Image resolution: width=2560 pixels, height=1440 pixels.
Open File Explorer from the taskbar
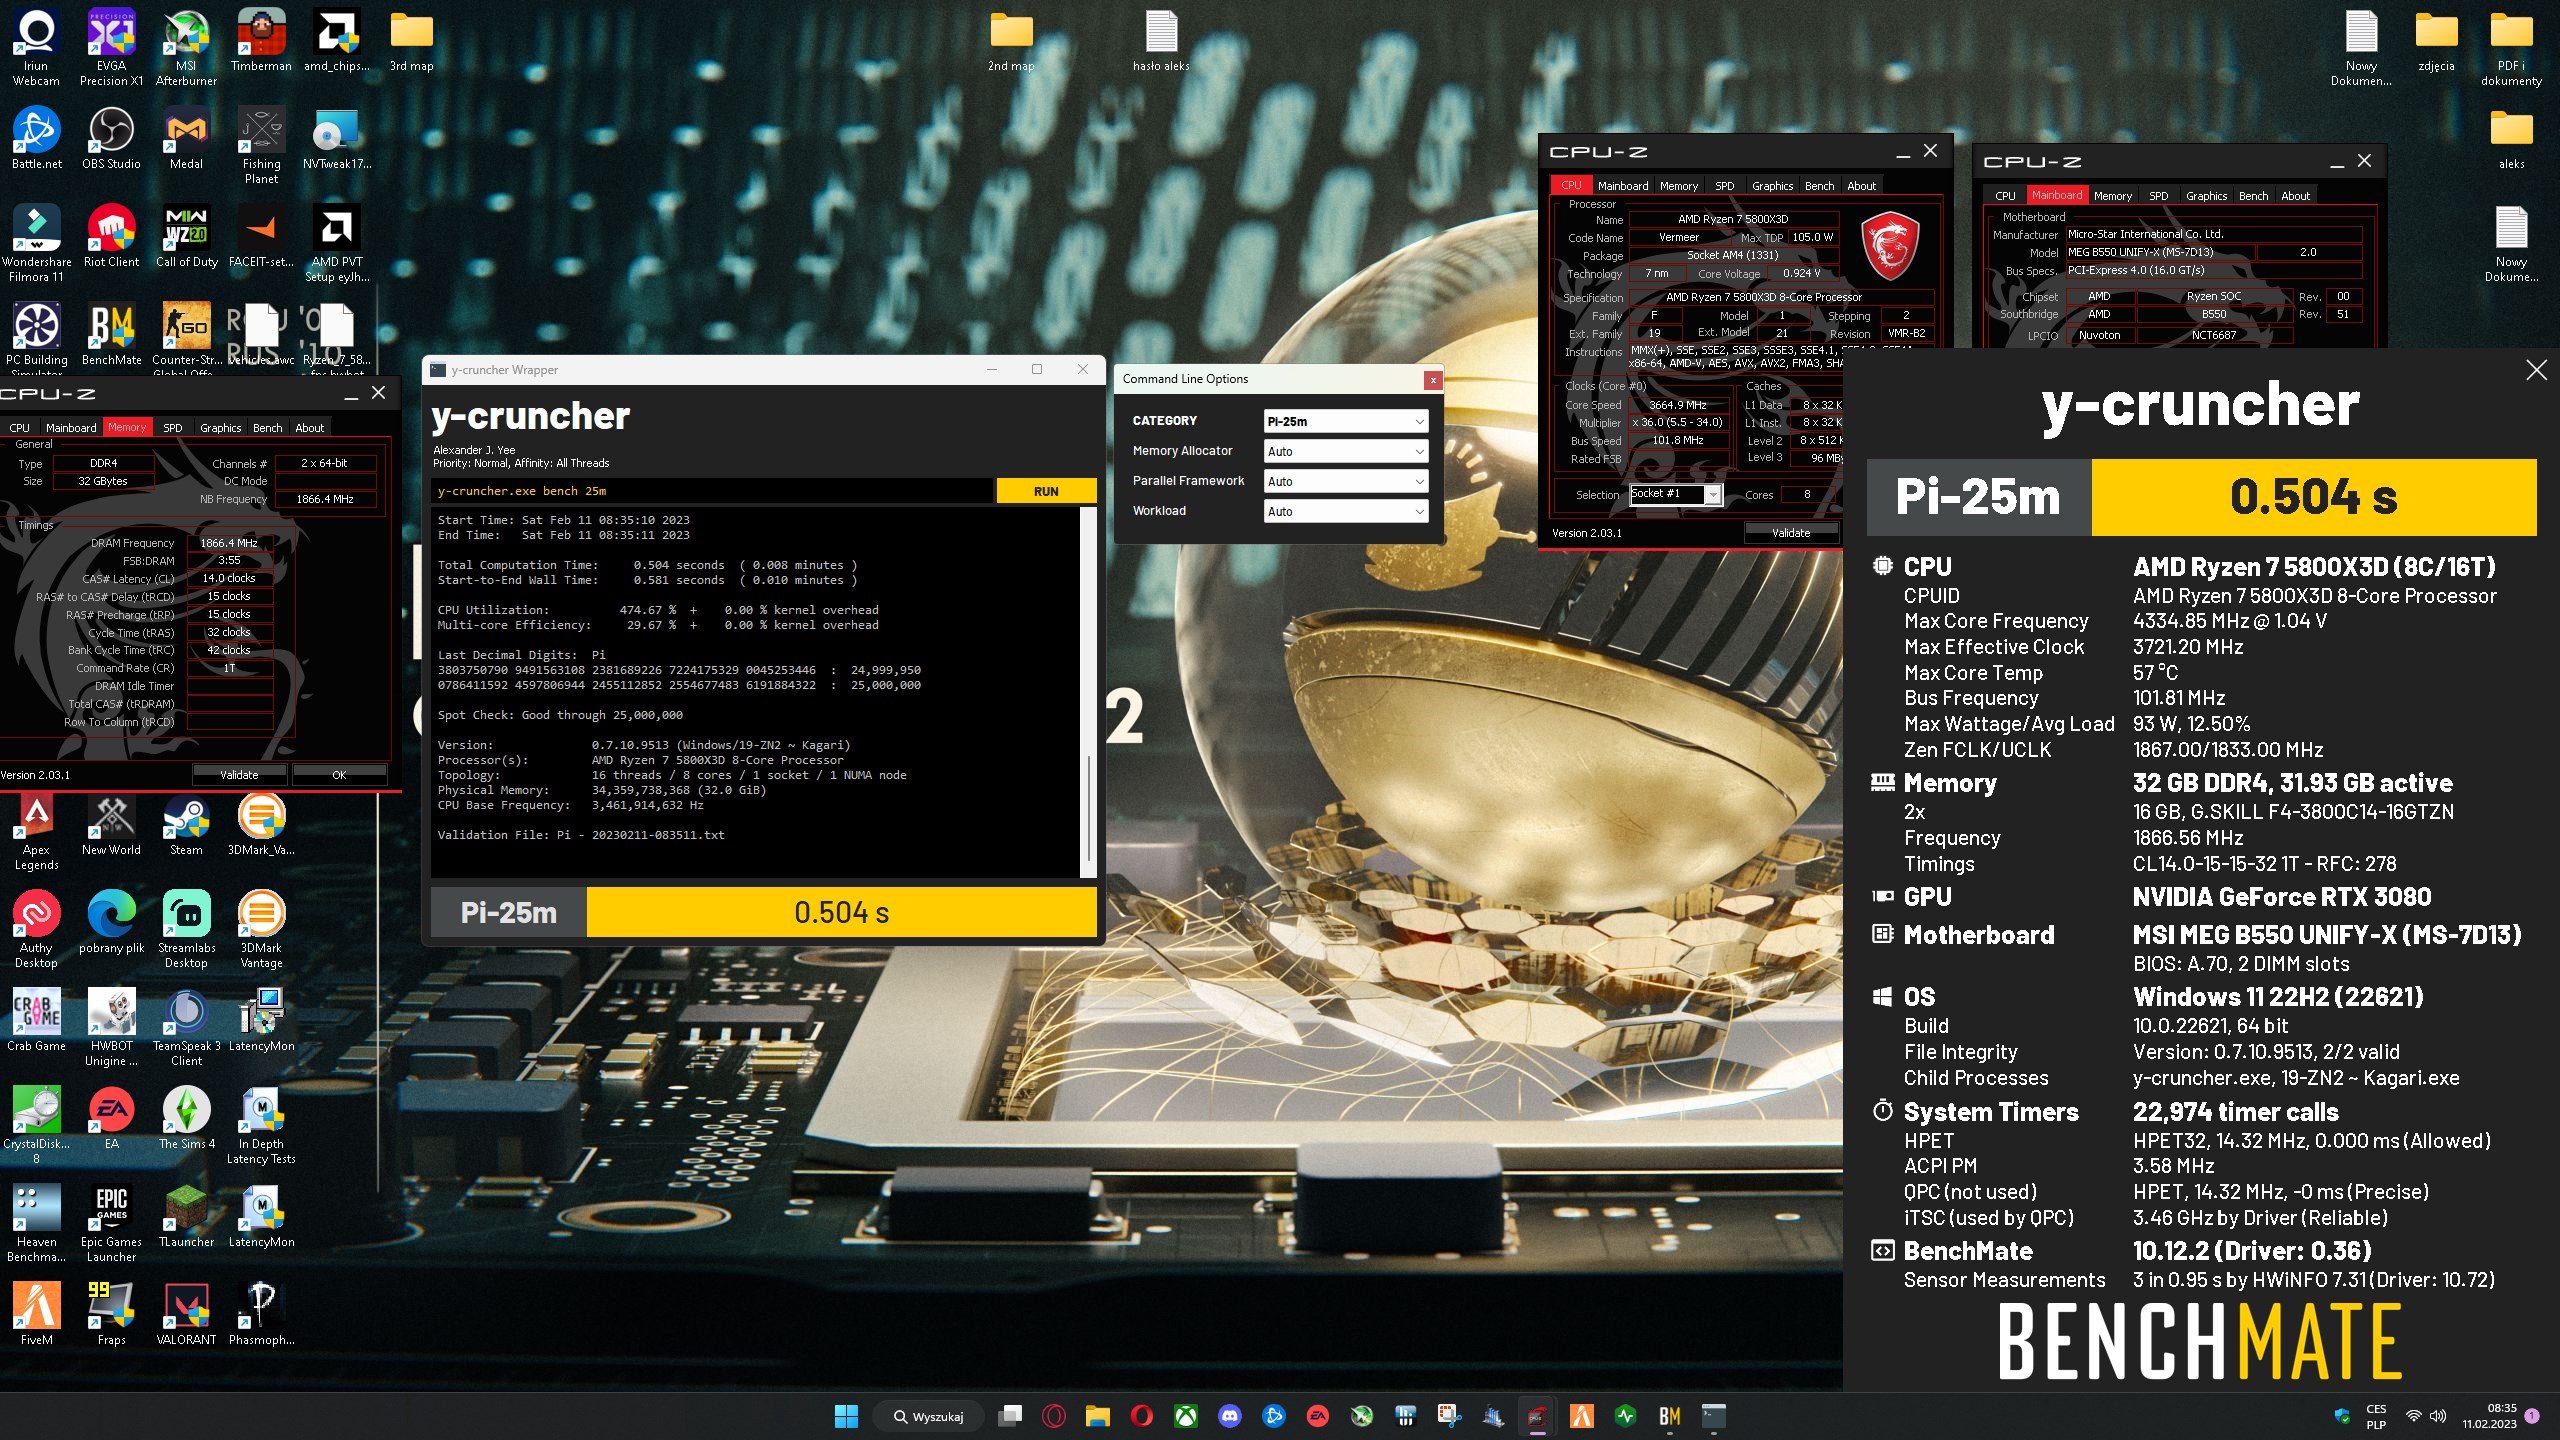point(1097,1416)
